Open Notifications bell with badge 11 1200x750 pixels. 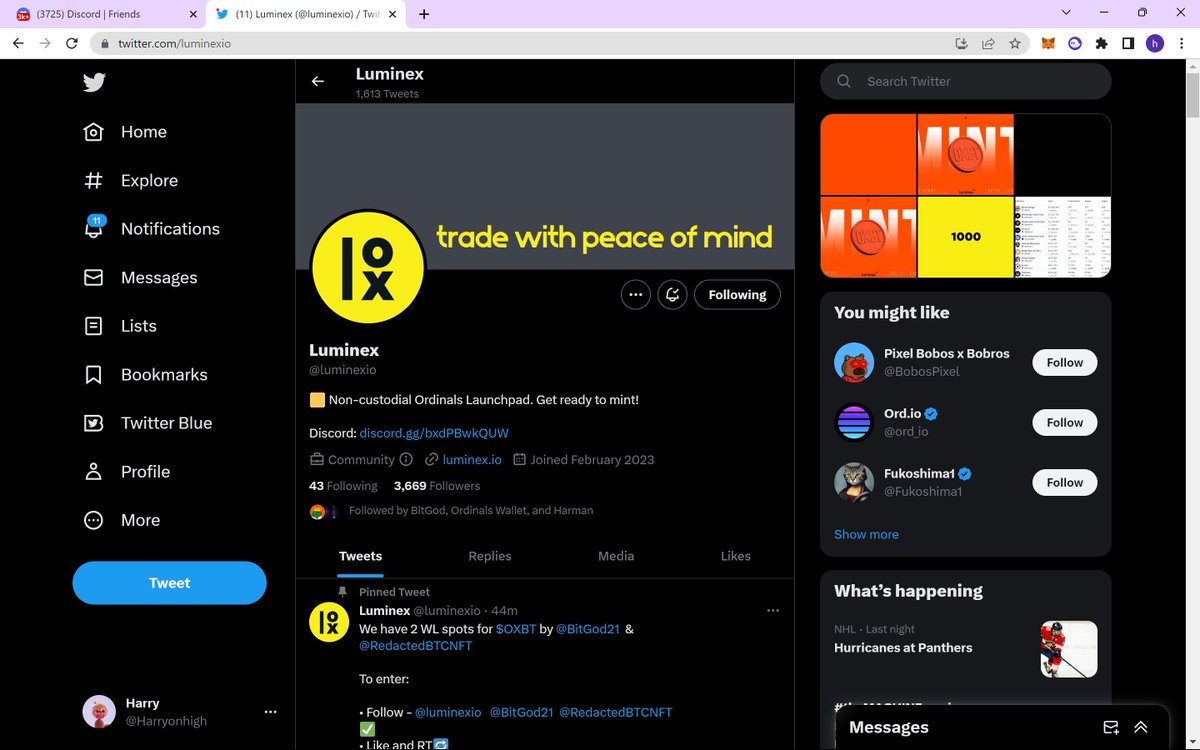pyautogui.click(x=94, y=228)
